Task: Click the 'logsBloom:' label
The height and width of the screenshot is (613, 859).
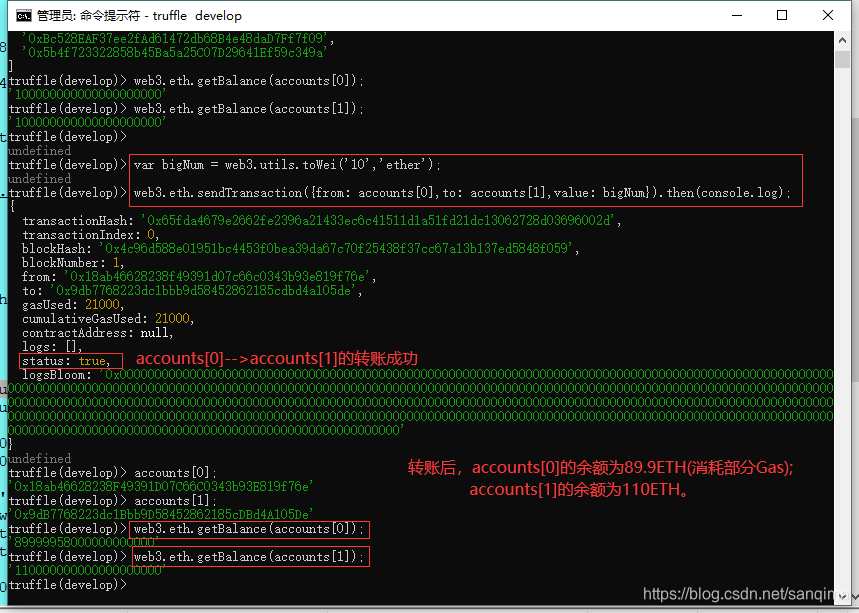Action: tap(57, 375)
